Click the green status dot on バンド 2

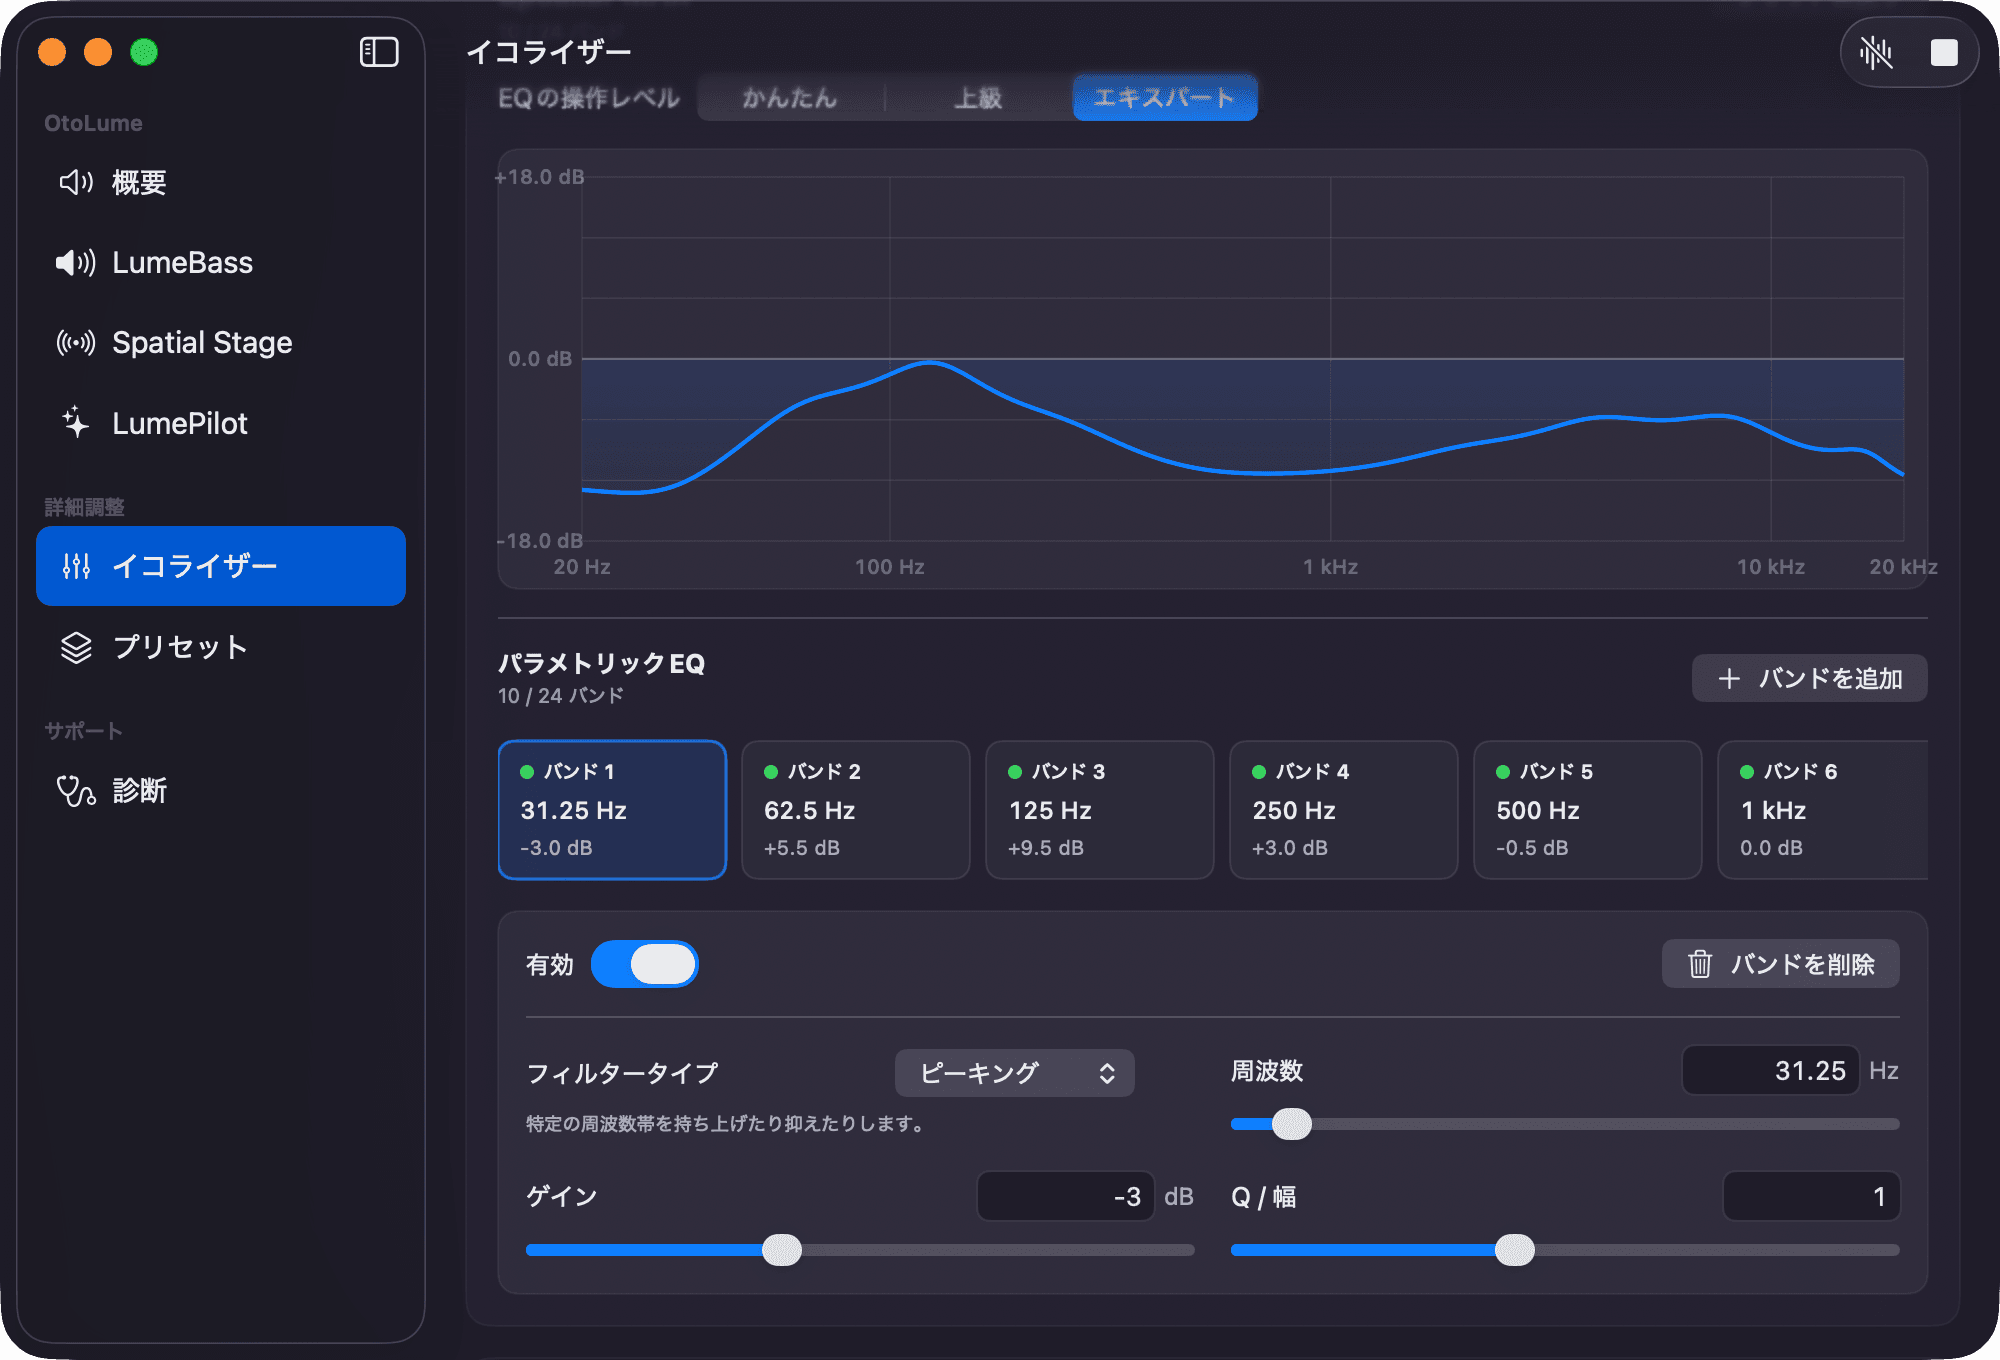click(771, 772)
